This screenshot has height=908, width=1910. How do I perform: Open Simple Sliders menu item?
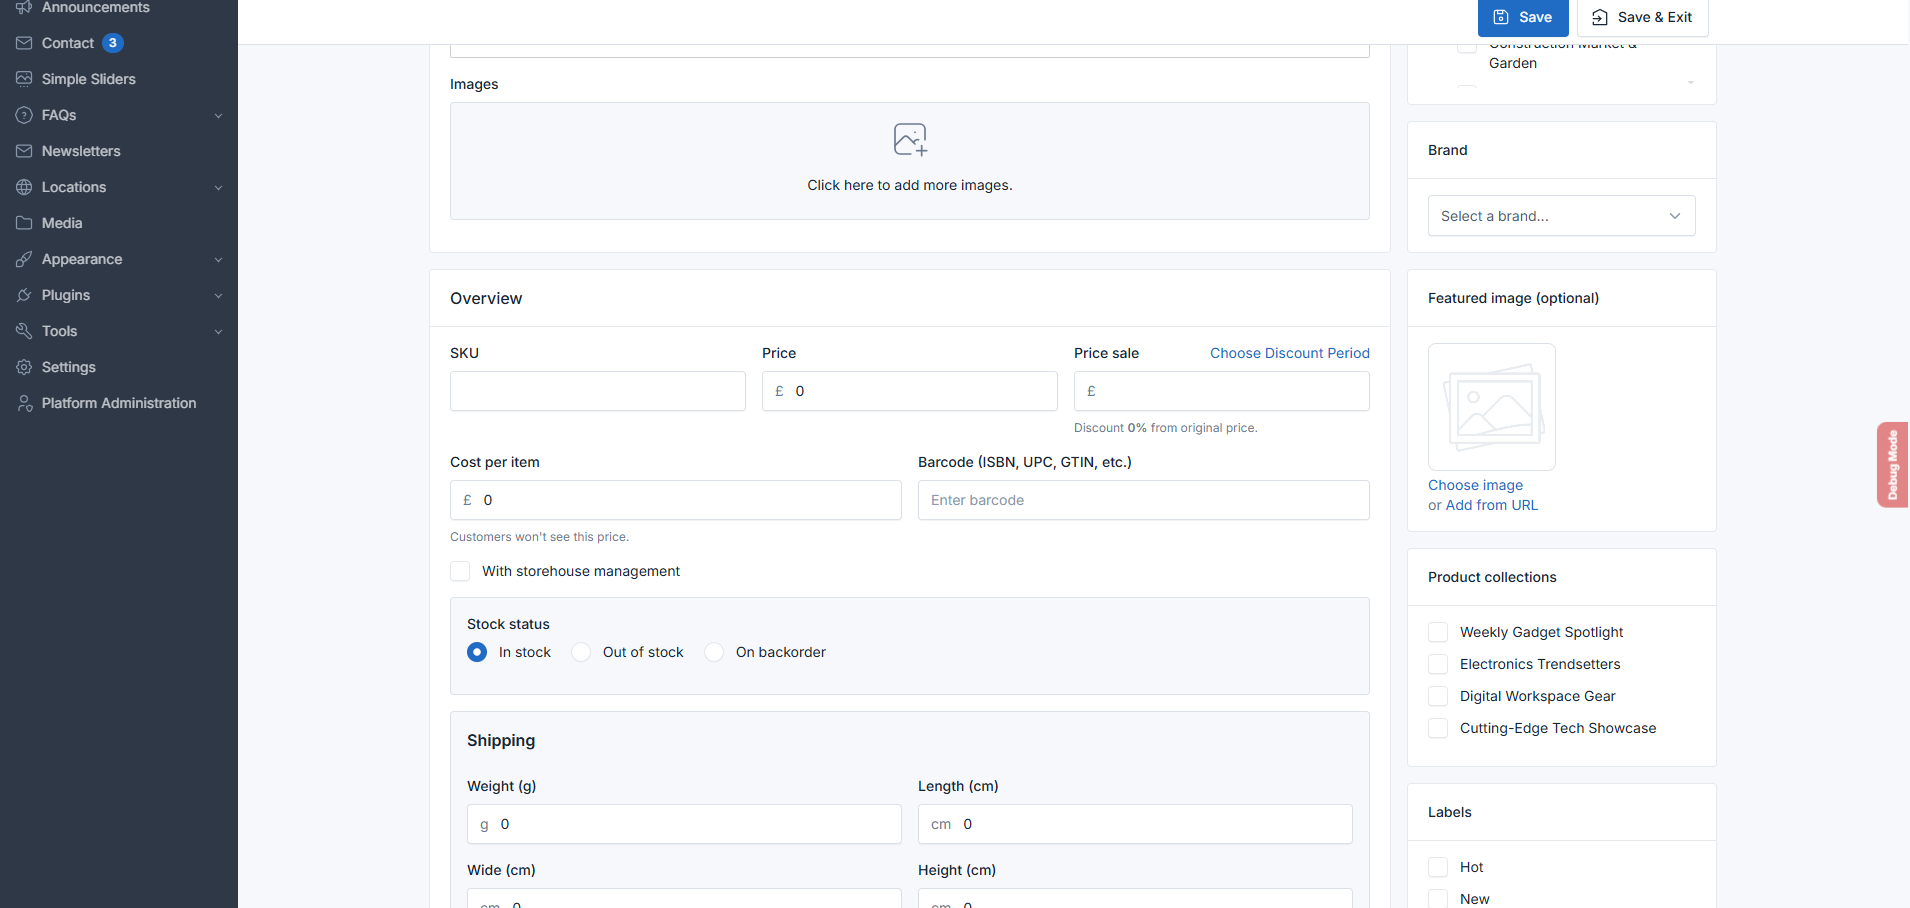pyautogui.click(x=119, y=79)
